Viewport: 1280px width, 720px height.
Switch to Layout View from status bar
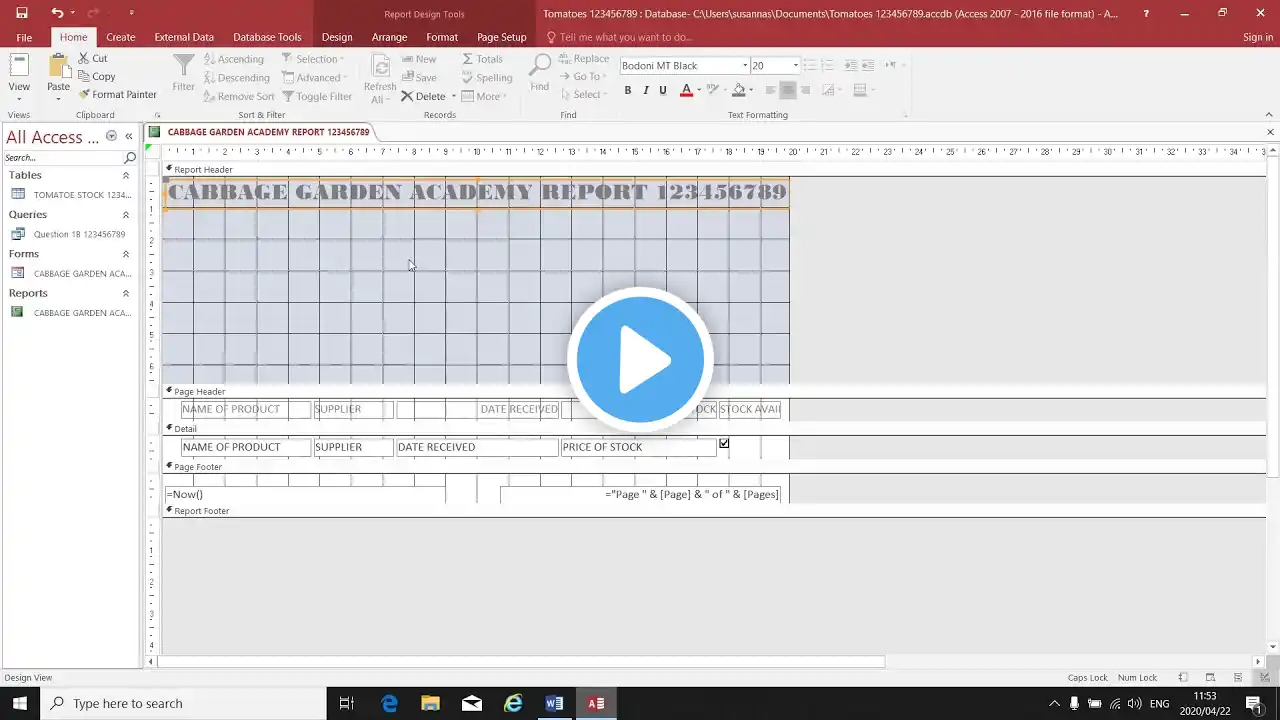point(1237,678)
